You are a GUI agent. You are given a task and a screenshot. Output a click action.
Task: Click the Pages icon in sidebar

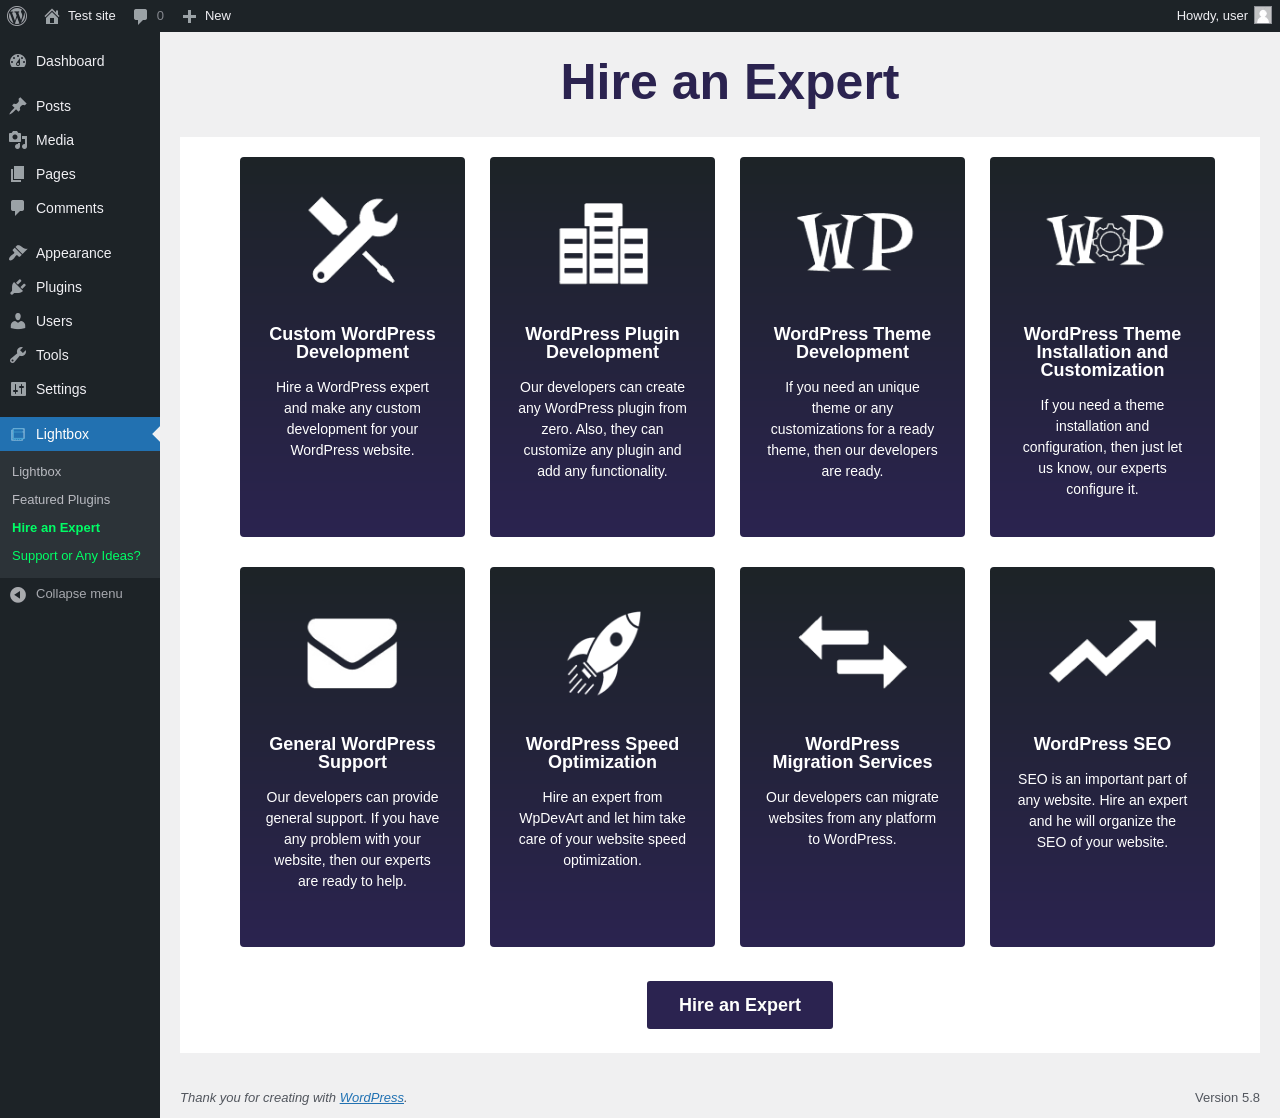pyautogui.click(x=18, y=174)
